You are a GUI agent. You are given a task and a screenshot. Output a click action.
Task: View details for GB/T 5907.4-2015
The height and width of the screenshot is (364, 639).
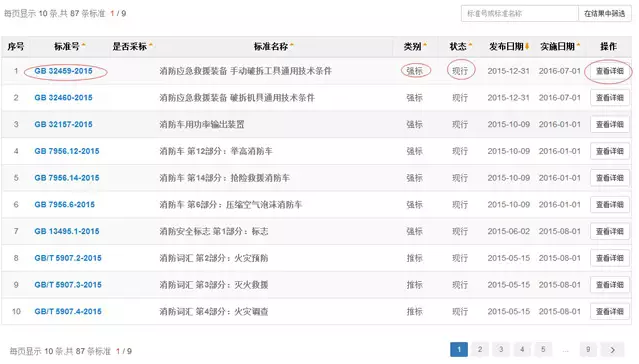tap(610, 311)
